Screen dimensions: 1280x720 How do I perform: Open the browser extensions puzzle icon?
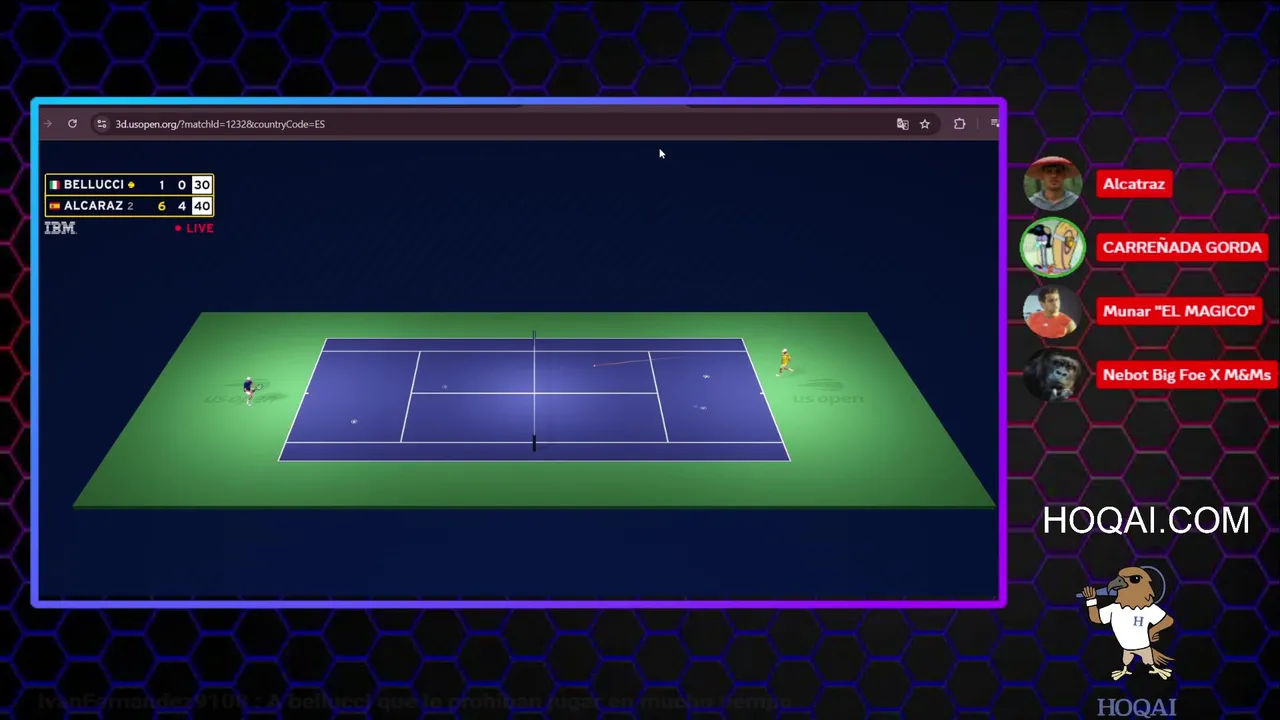click(960, 124)
